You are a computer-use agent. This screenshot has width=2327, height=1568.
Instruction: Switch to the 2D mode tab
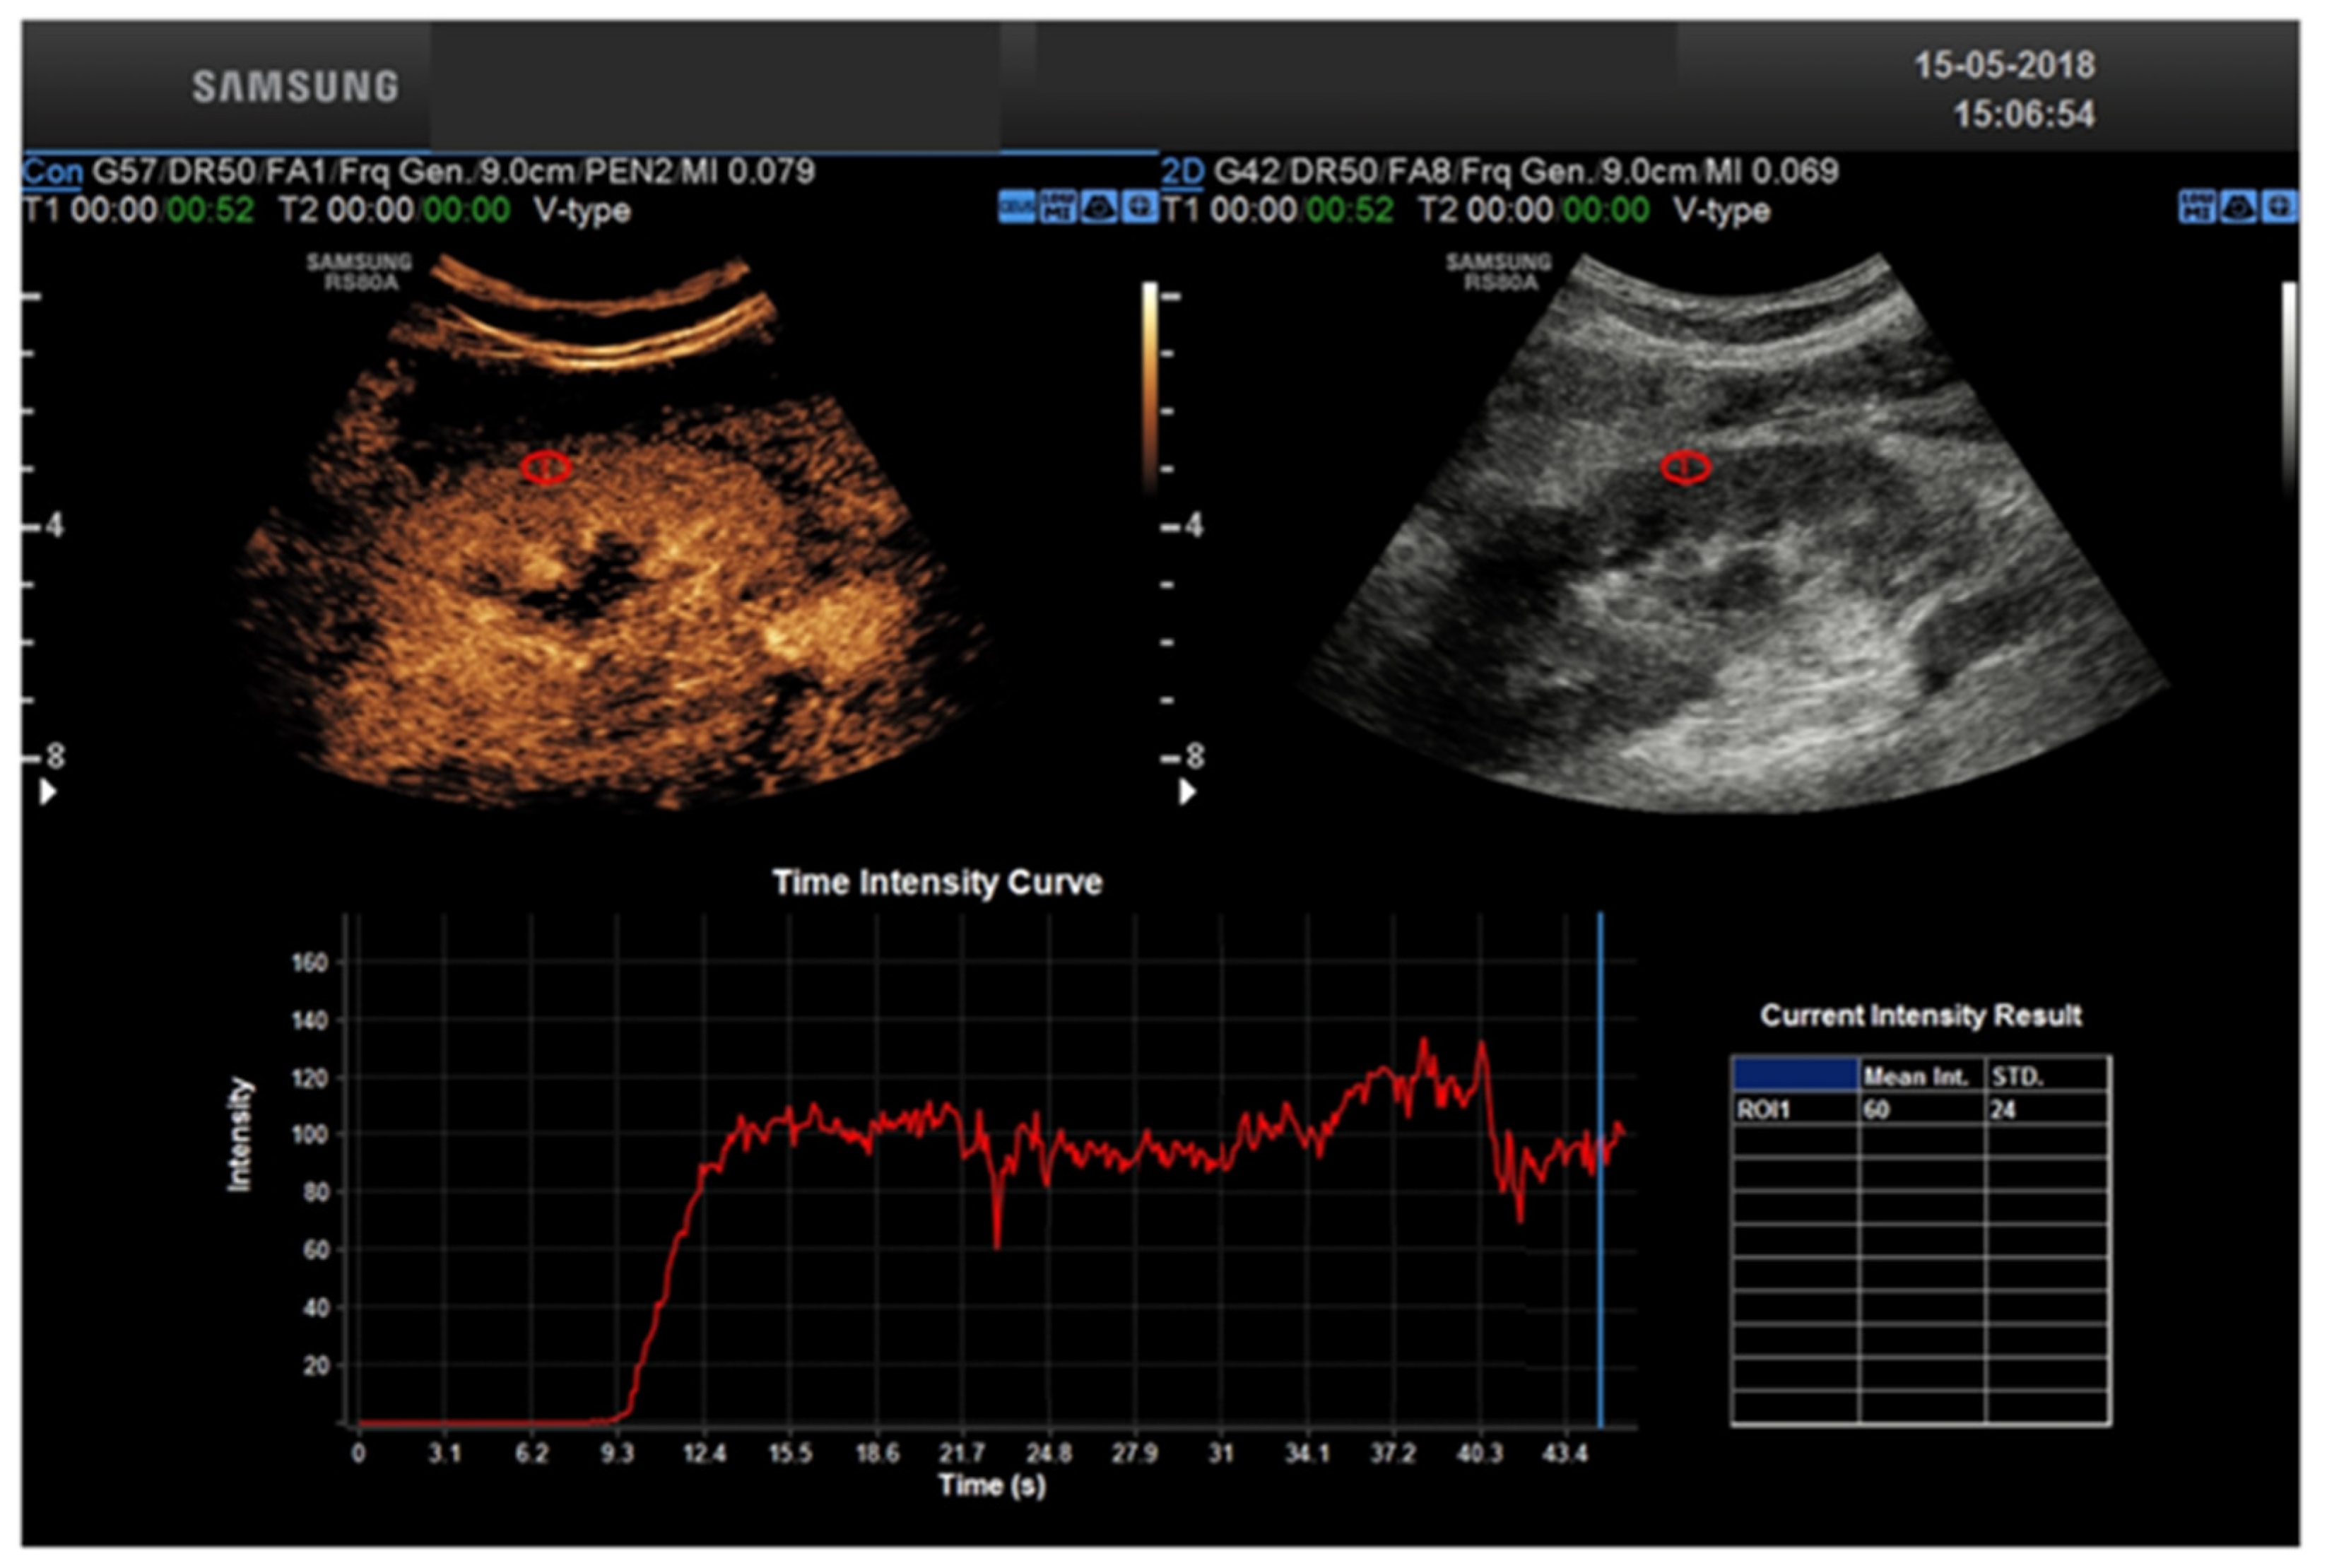(x=1182, y=172)
